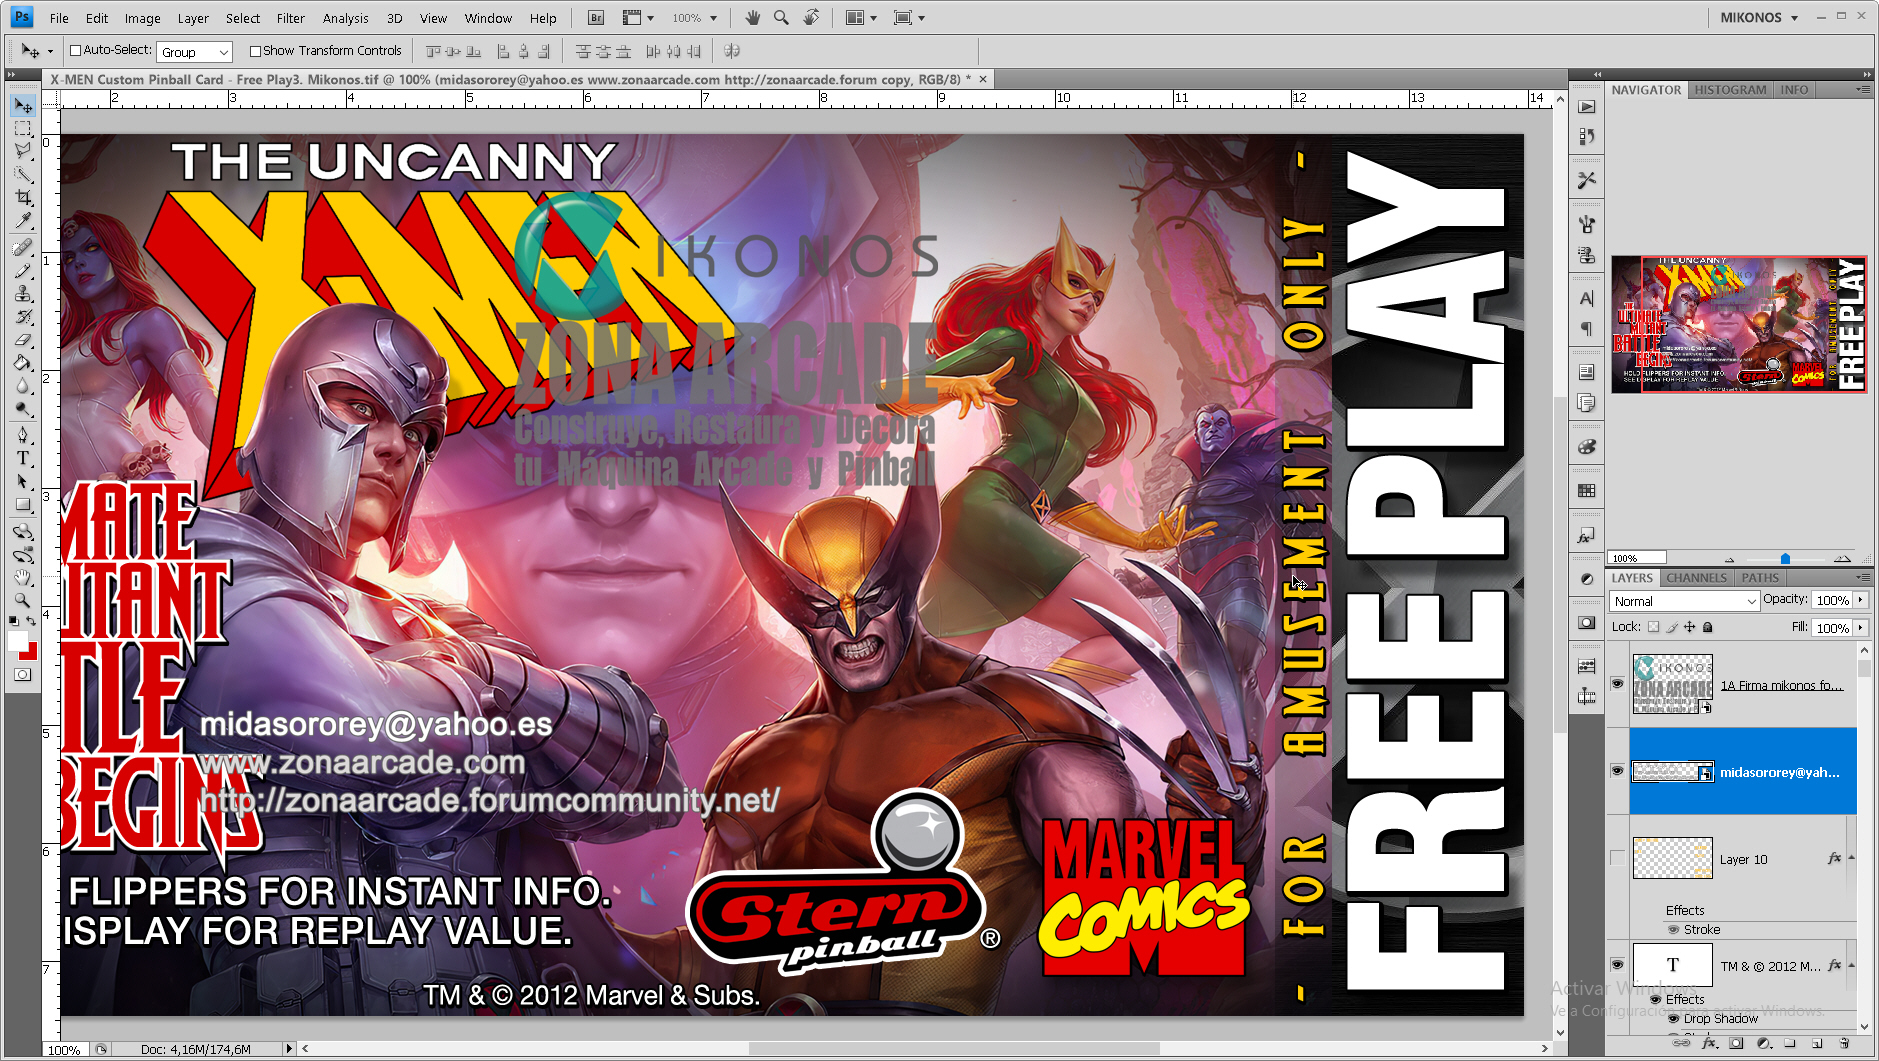Reset default foreground and background colors
Image resolution: width=1879 pixels, height=1061 pixels.
(13, 622)
